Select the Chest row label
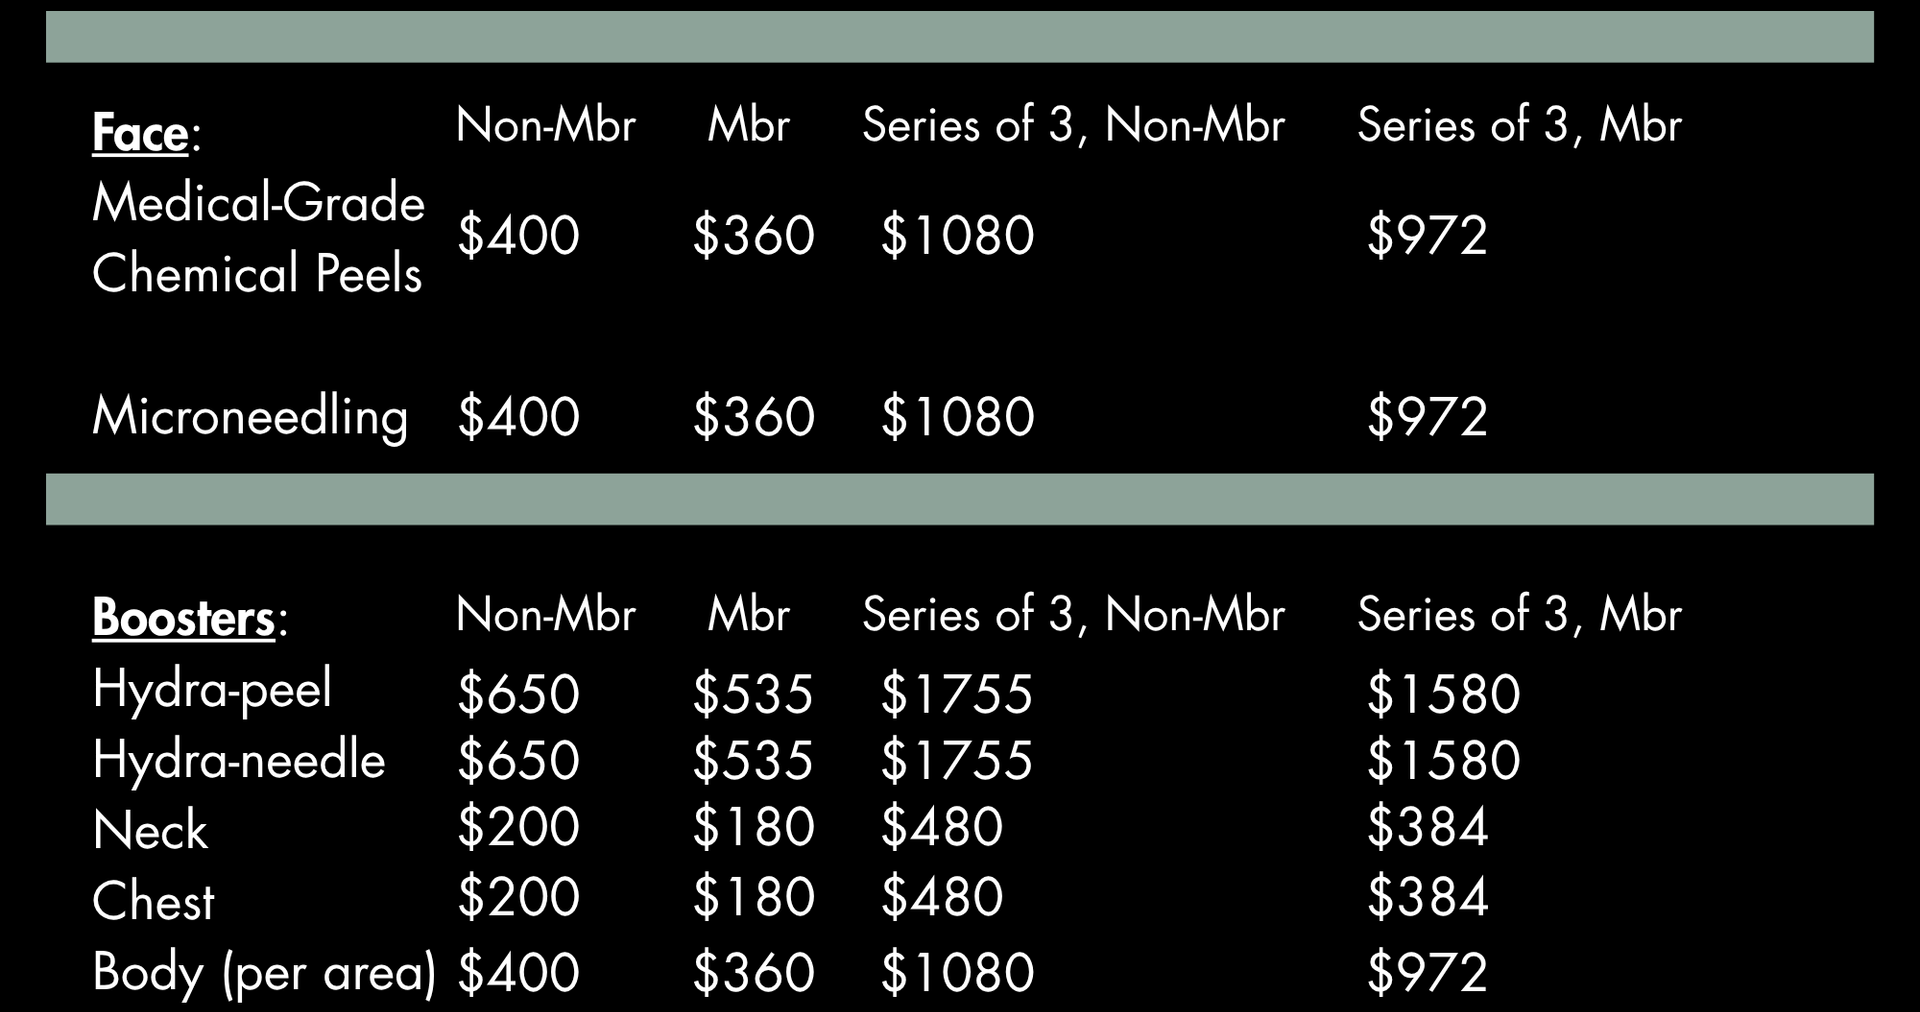 [153, 901]
